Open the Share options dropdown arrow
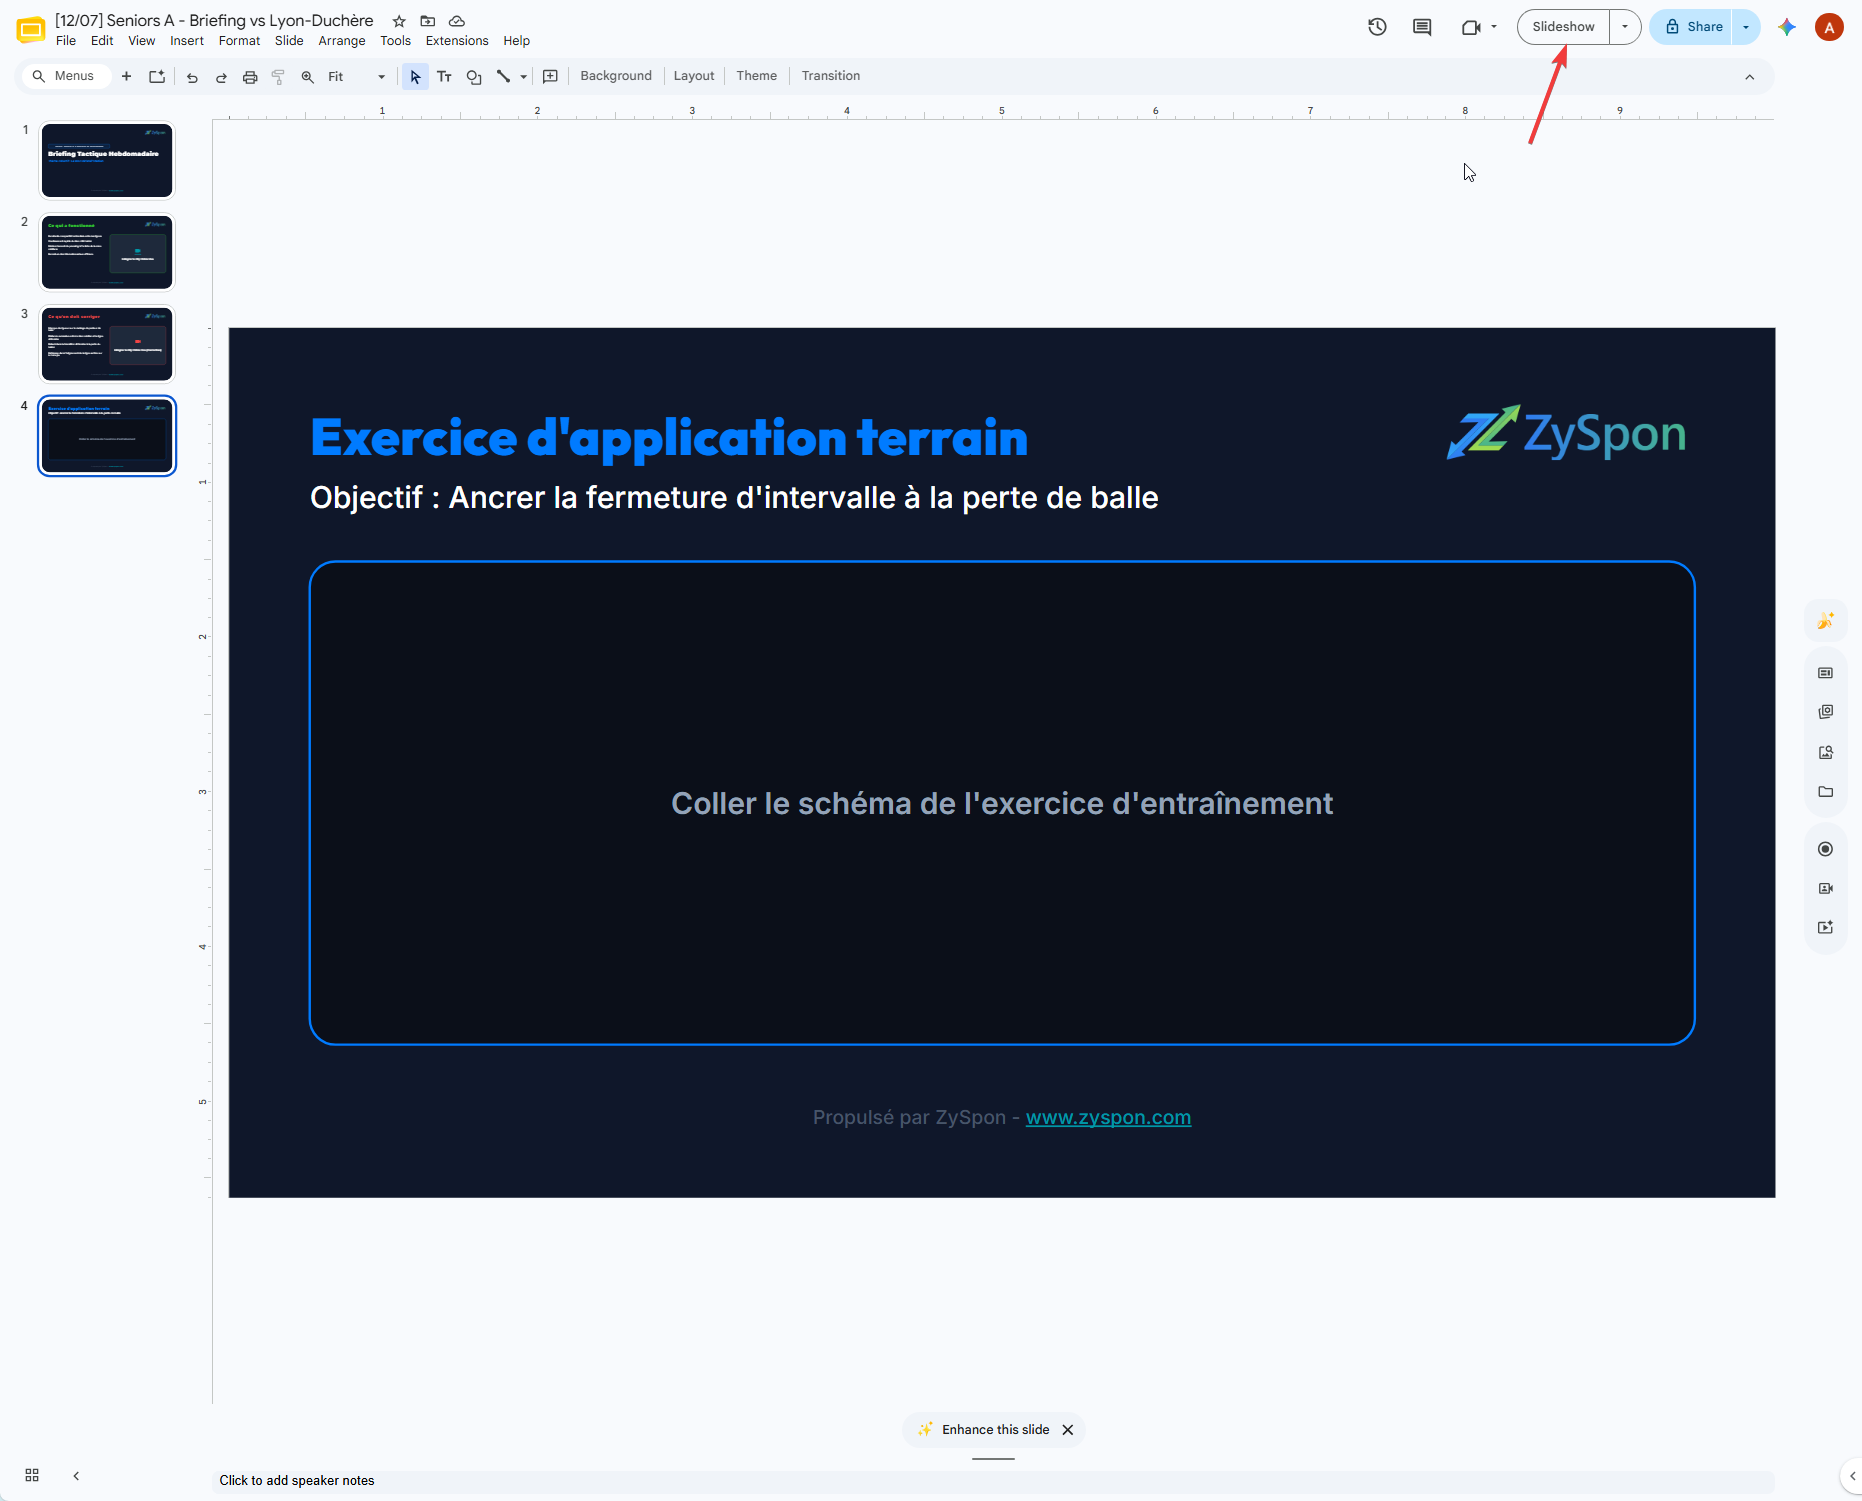The height and width of the screenshot is (1501, 1862). click(x=1746, y=27)
